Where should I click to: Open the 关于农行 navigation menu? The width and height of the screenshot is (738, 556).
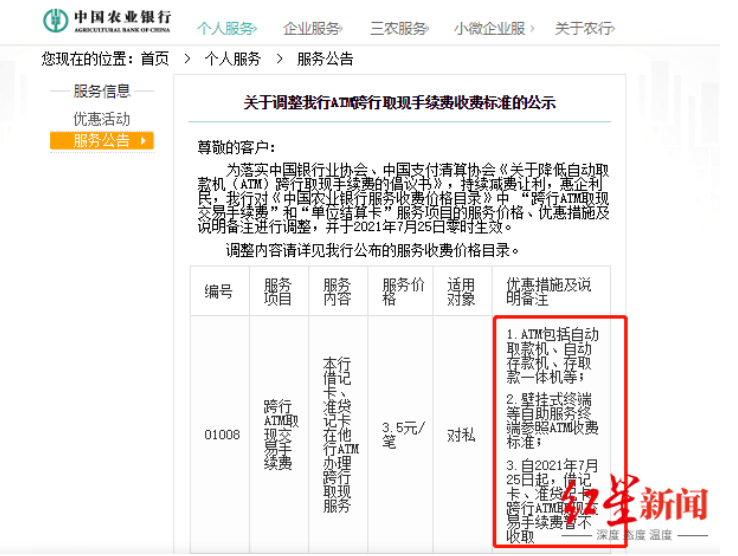[x=584, y=29]
